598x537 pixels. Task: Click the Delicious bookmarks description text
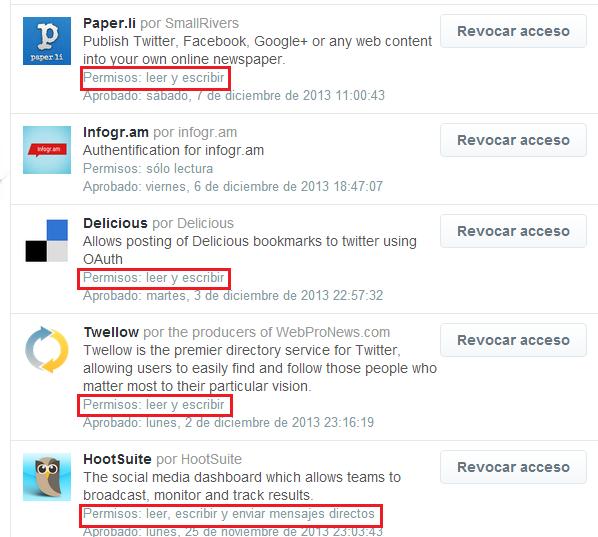[250, 250]
